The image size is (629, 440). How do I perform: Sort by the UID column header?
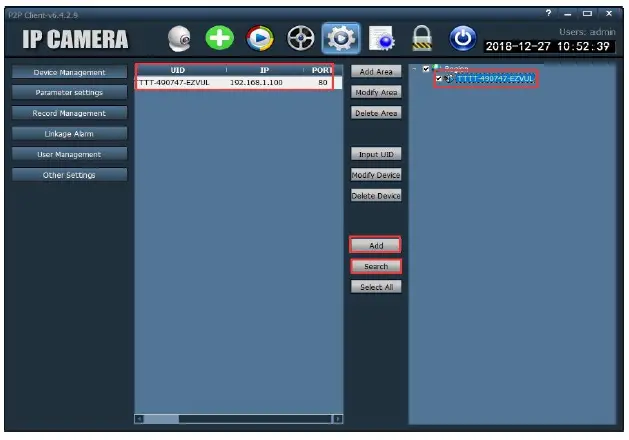(178, 70)
